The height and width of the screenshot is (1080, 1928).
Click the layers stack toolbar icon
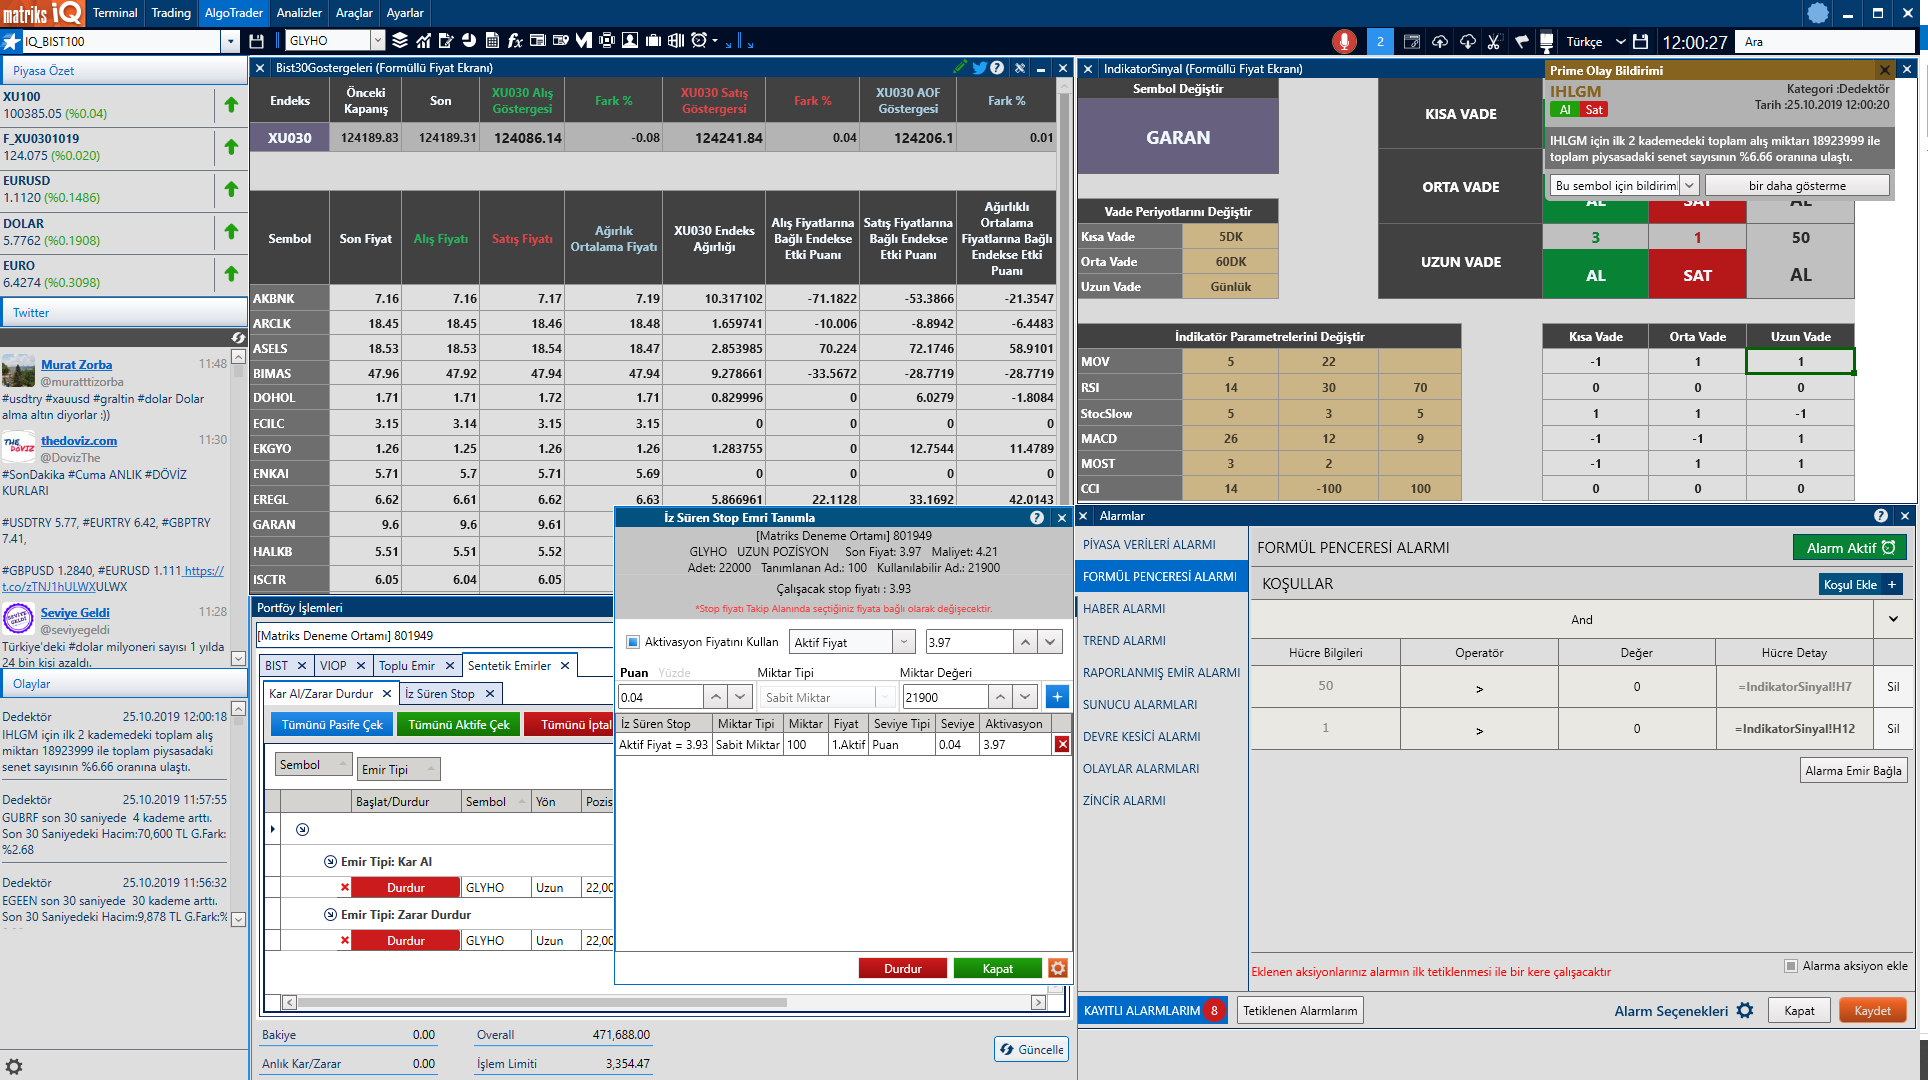coord(400,41)
